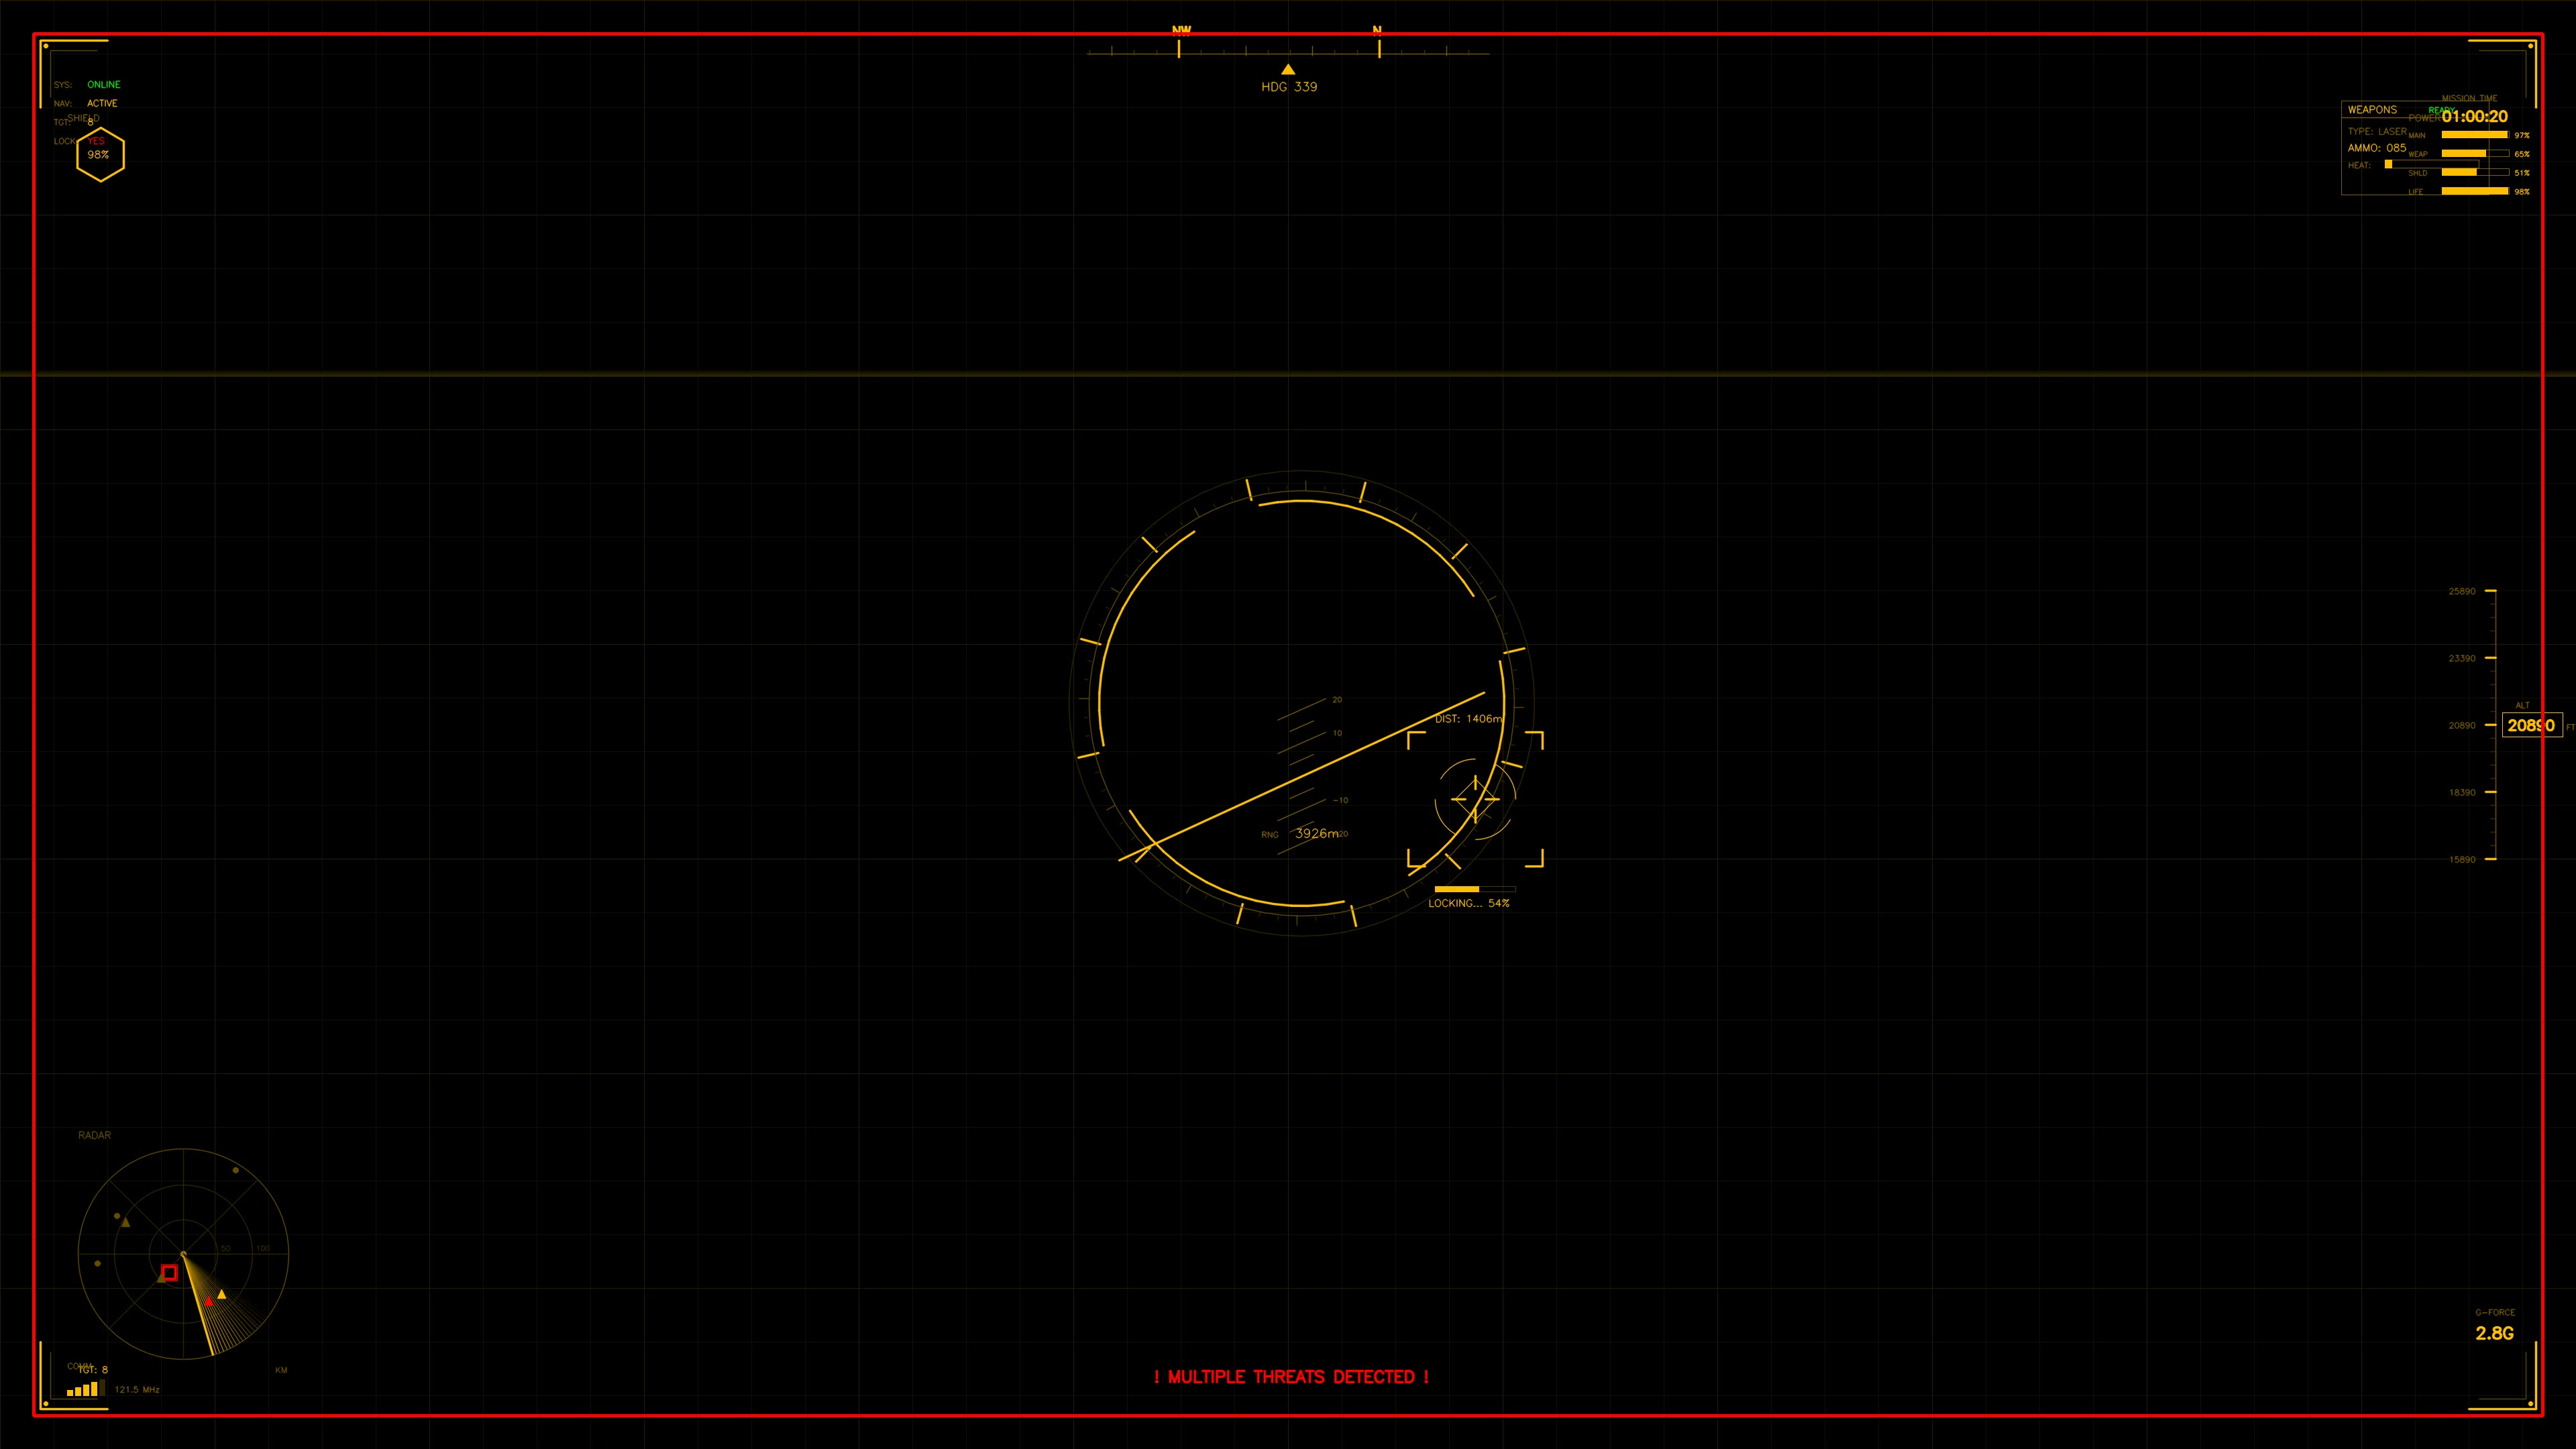Expand the RADAR display panel
Screen dimensions: 2576x1449
tap(94, 1135)
